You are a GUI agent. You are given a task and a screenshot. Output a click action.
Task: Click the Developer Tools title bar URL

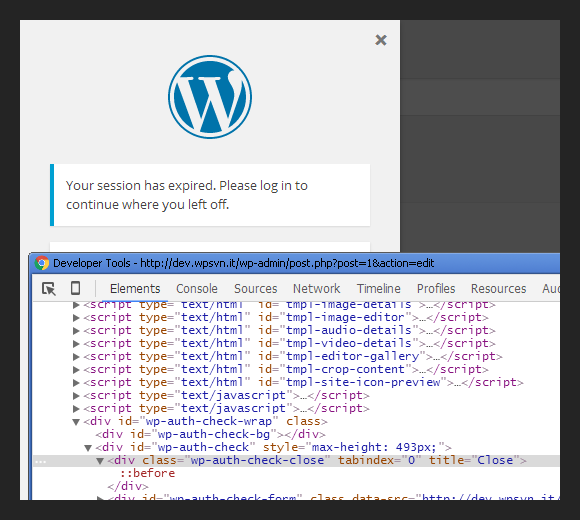point(287,263)
